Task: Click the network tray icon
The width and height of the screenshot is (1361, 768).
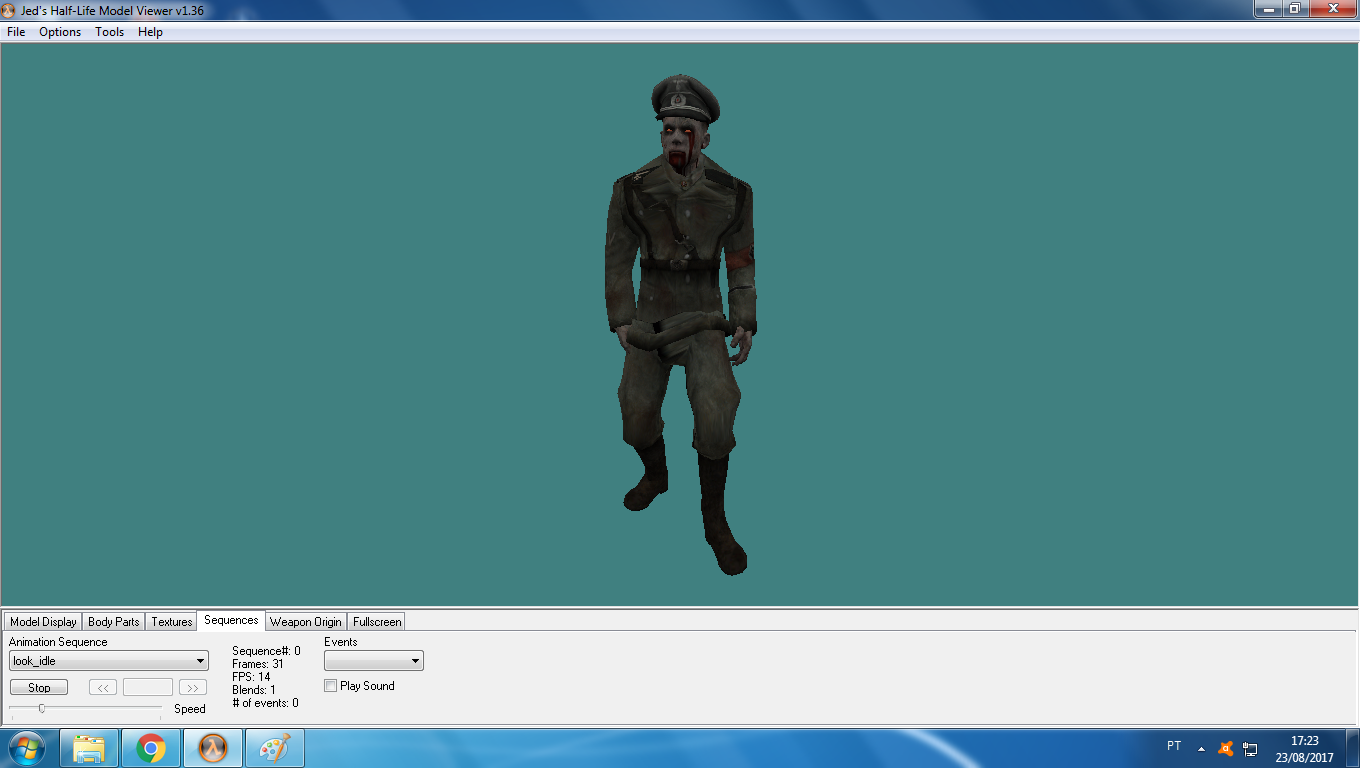Action: coord(1251,748)
